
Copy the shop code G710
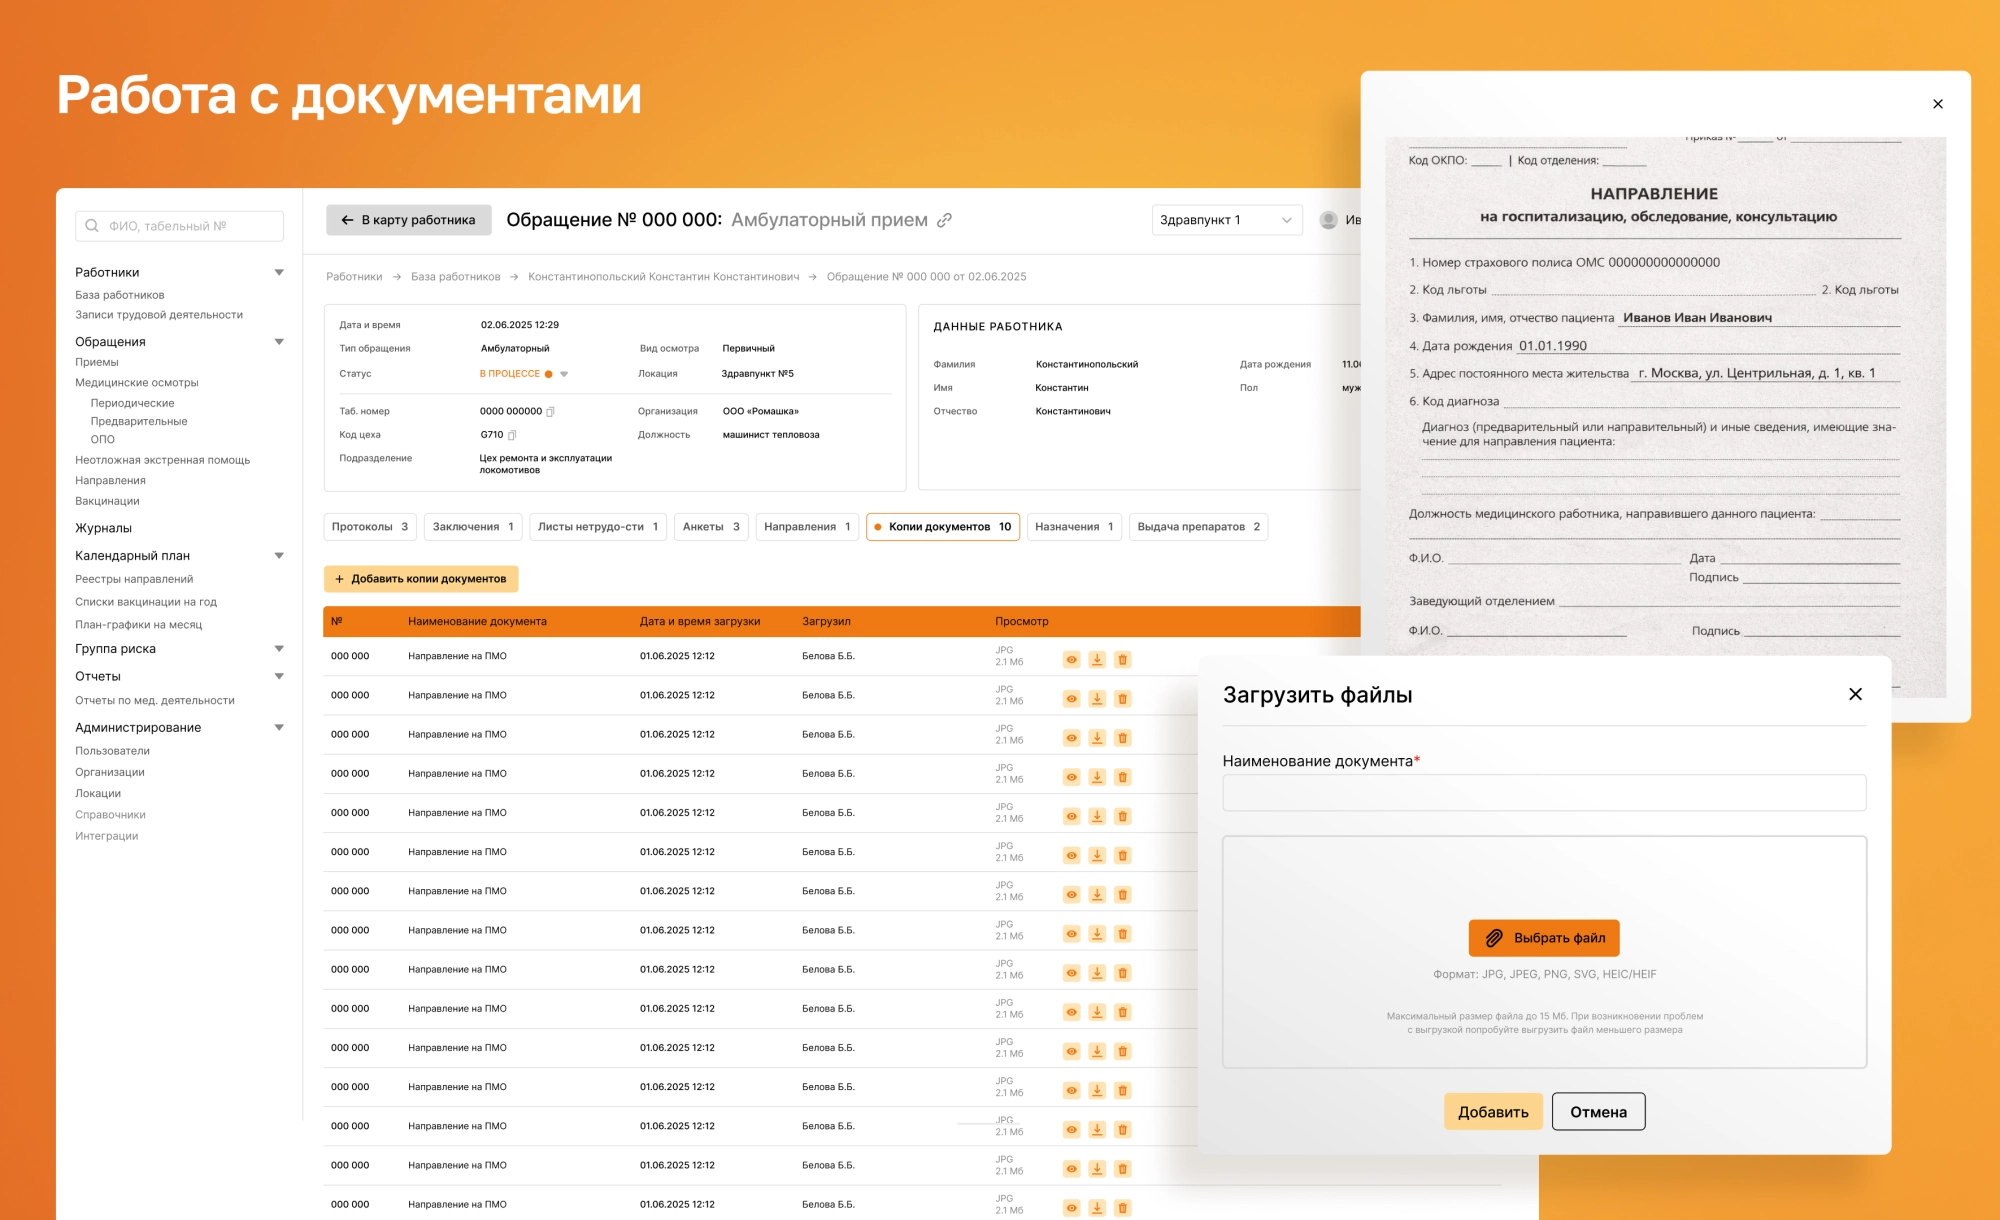[x=512, y=435]
